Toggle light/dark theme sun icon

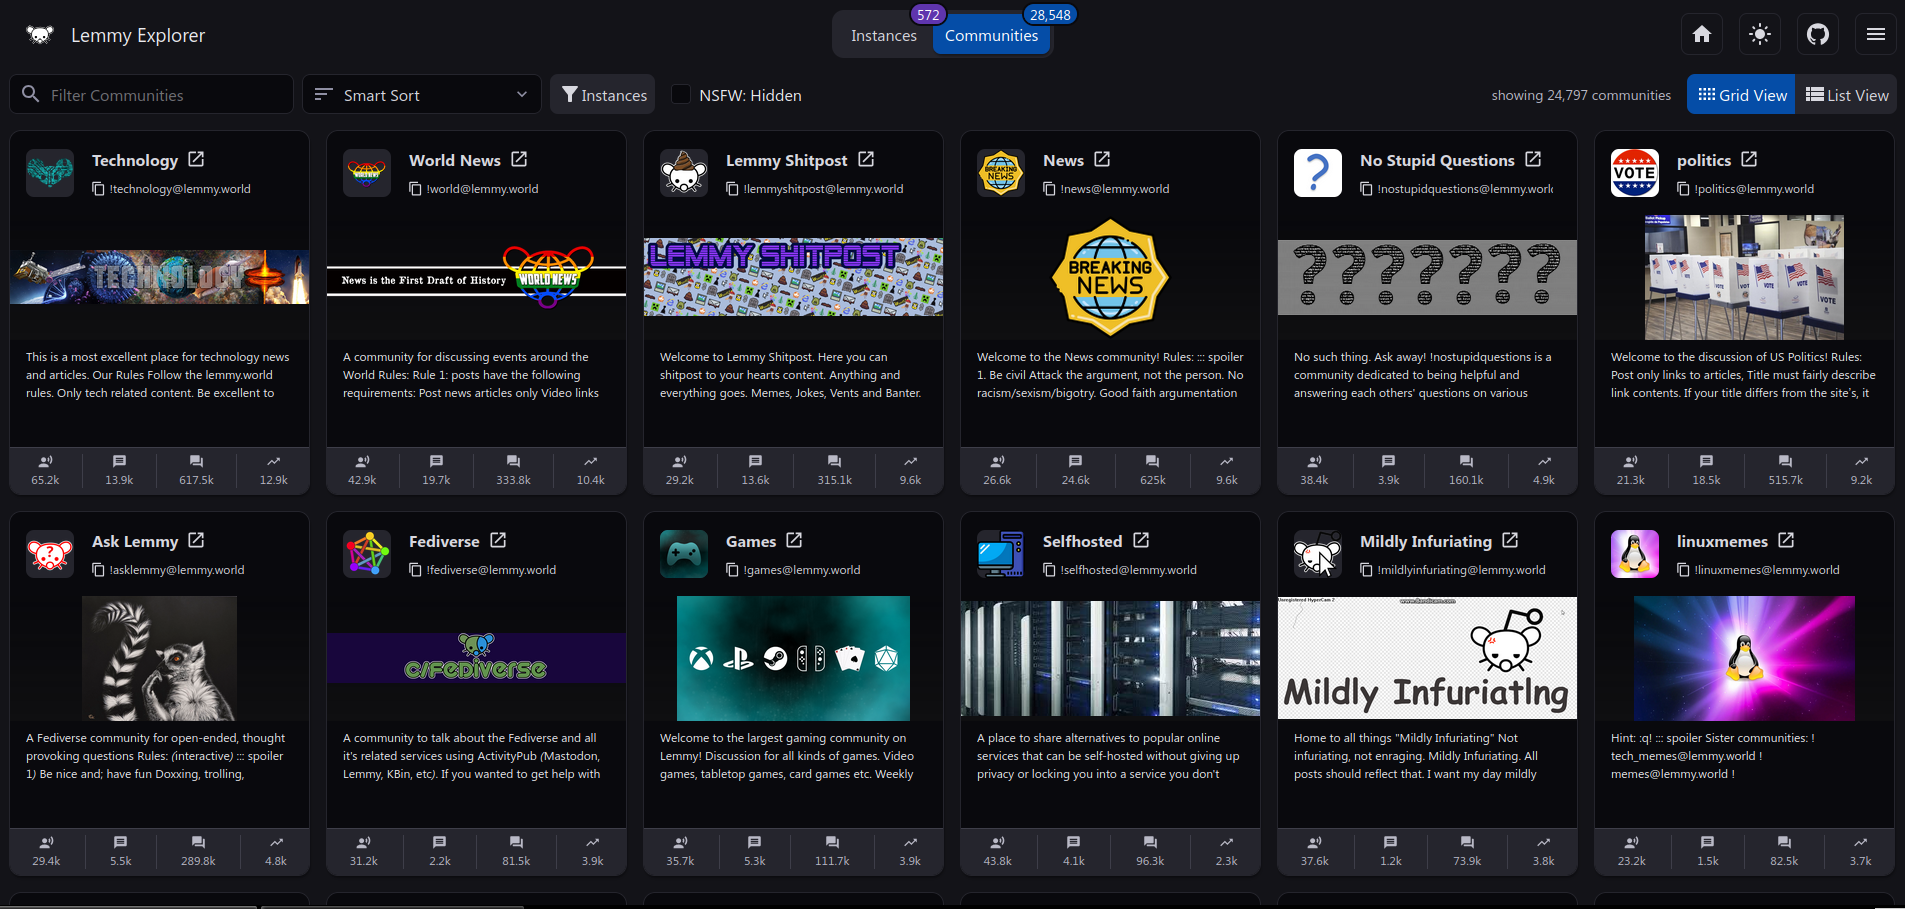[1760, 35]
